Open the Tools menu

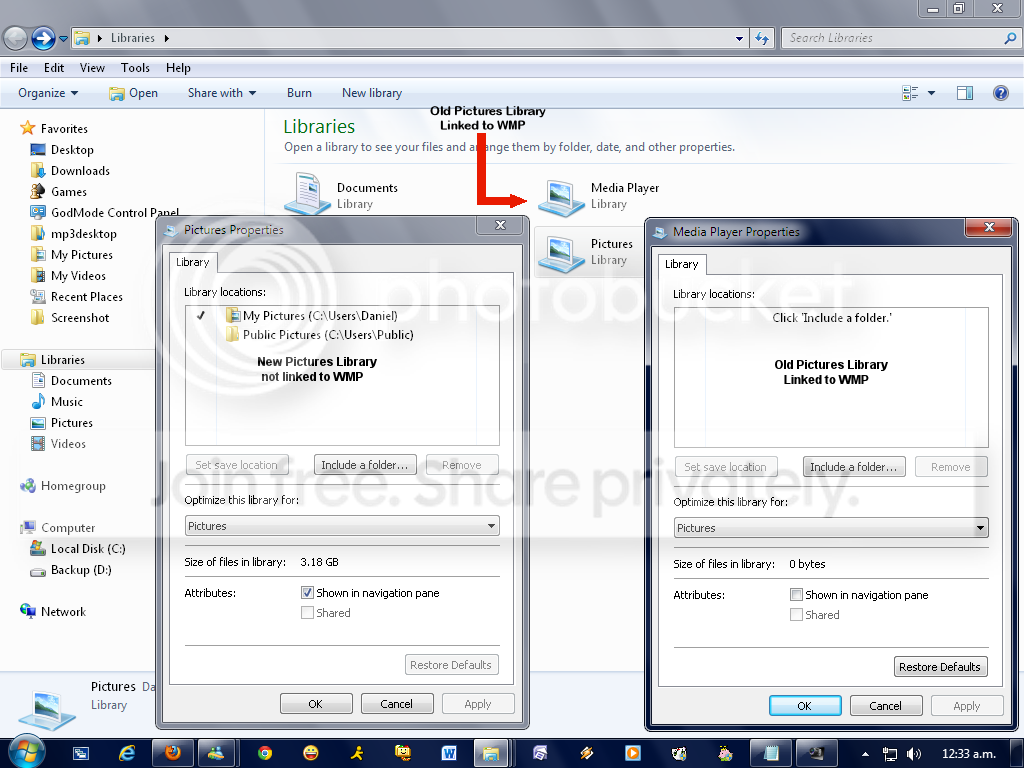pyautogui.click(x=135, y=67)
